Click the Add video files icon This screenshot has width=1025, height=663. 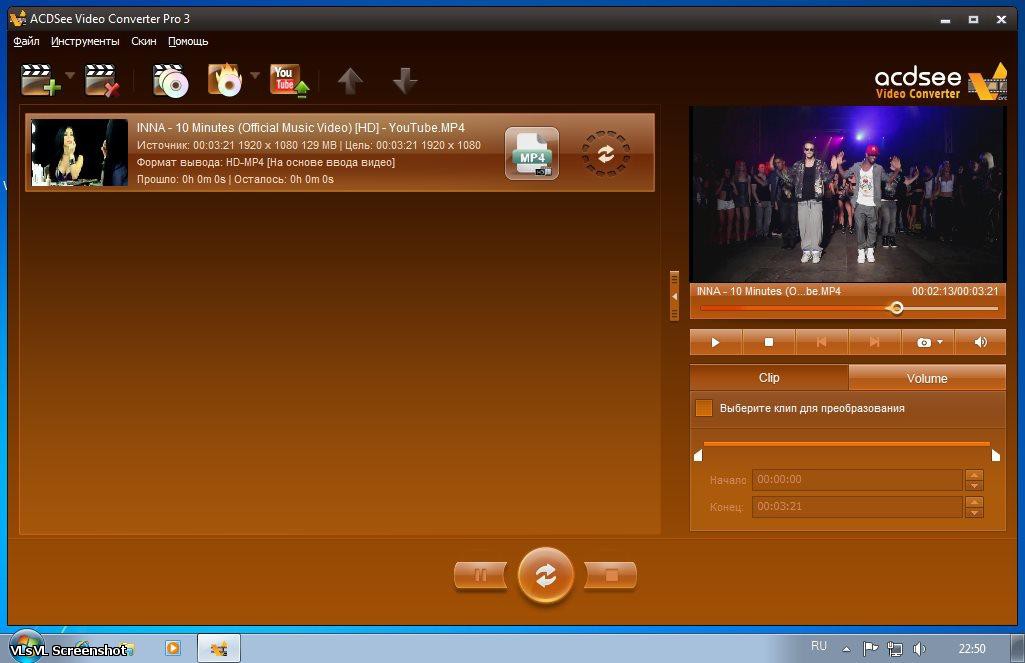[x=40, y=80]
